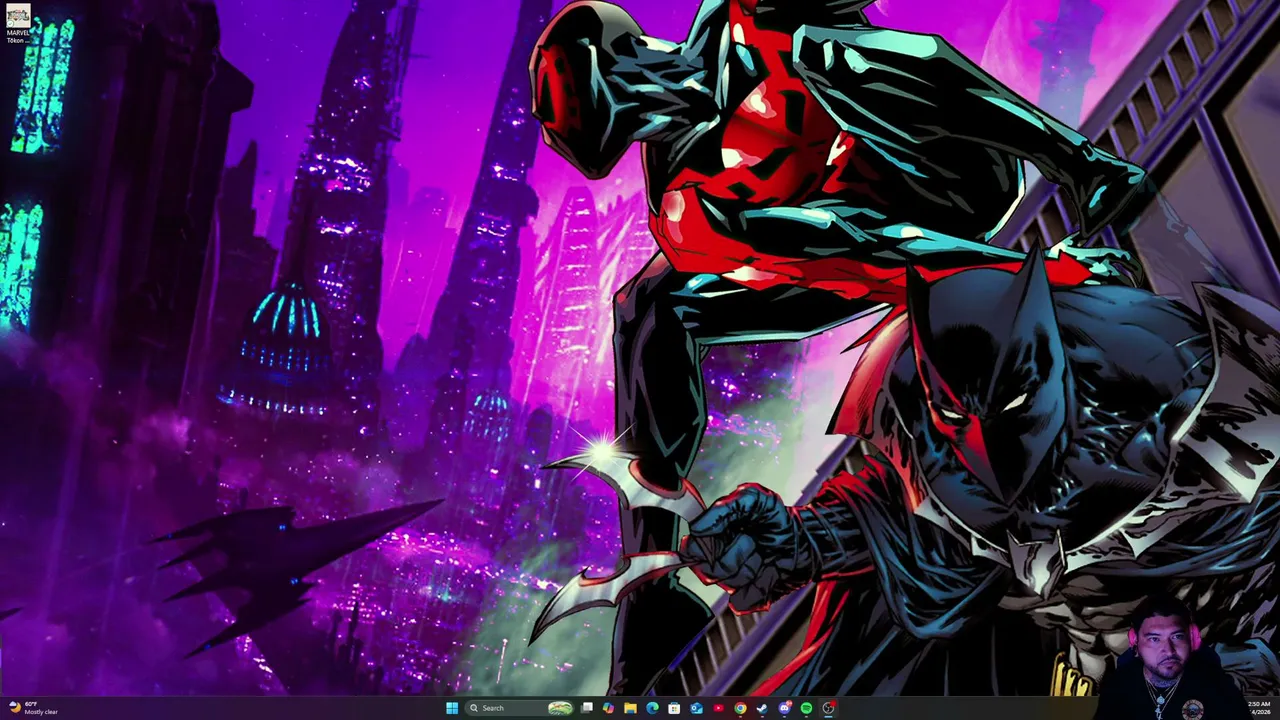The image size is (1280, 720).
Task: Open the clock showing 2:50 AM
Action: coord(1259,708)
